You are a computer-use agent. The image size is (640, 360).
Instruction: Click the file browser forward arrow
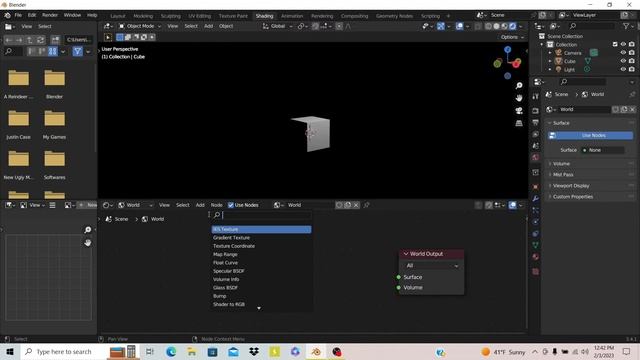19,40
